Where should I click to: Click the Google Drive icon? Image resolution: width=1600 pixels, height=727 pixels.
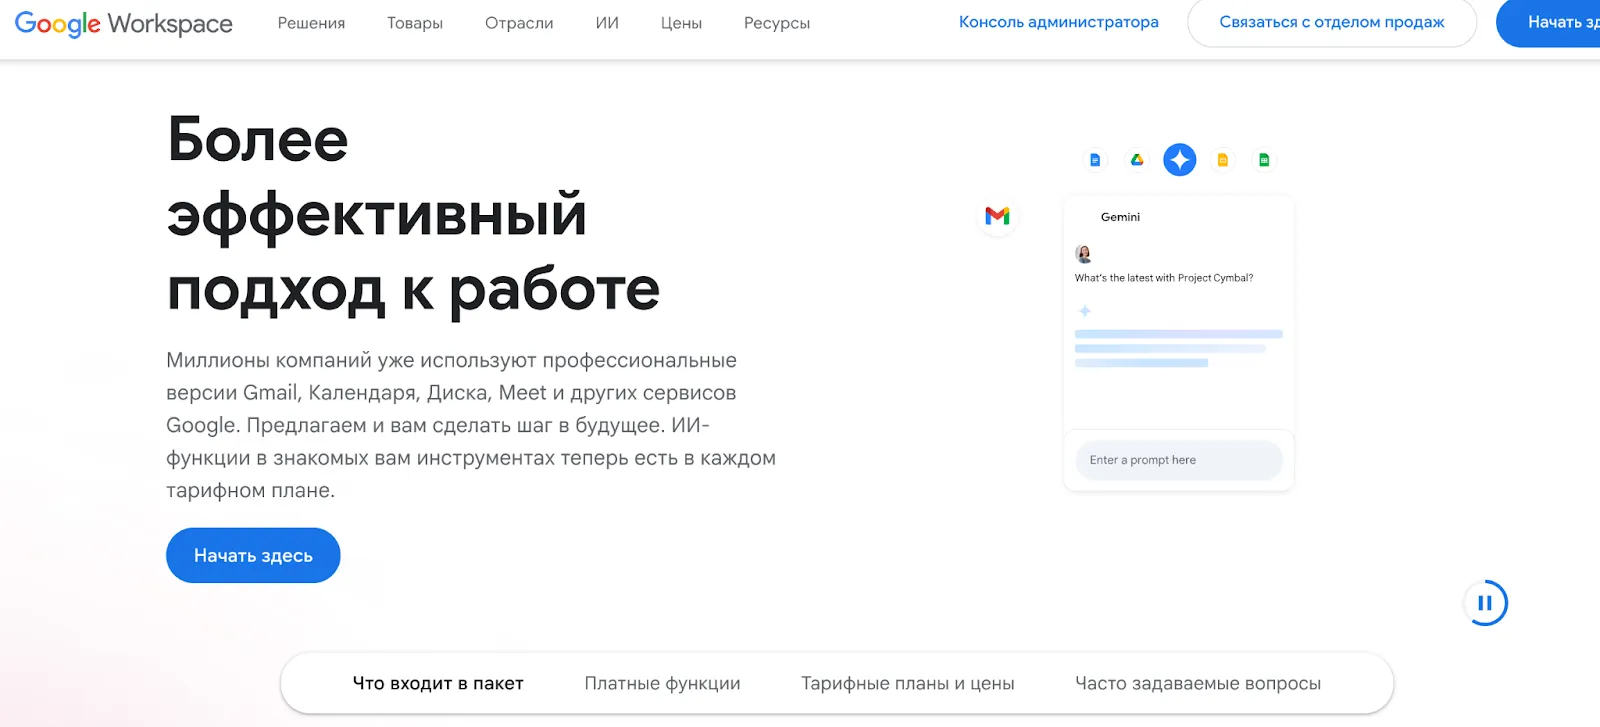[1137, 160]
